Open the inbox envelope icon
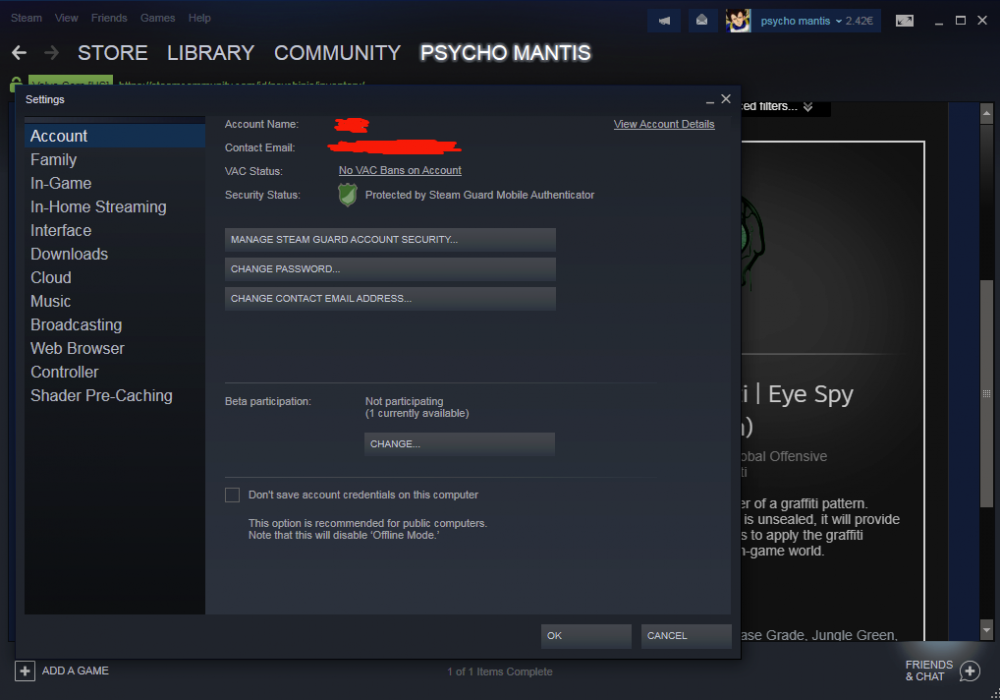Image resolution: width=1000 pixels, height=700 pixels. pos(702,20)
